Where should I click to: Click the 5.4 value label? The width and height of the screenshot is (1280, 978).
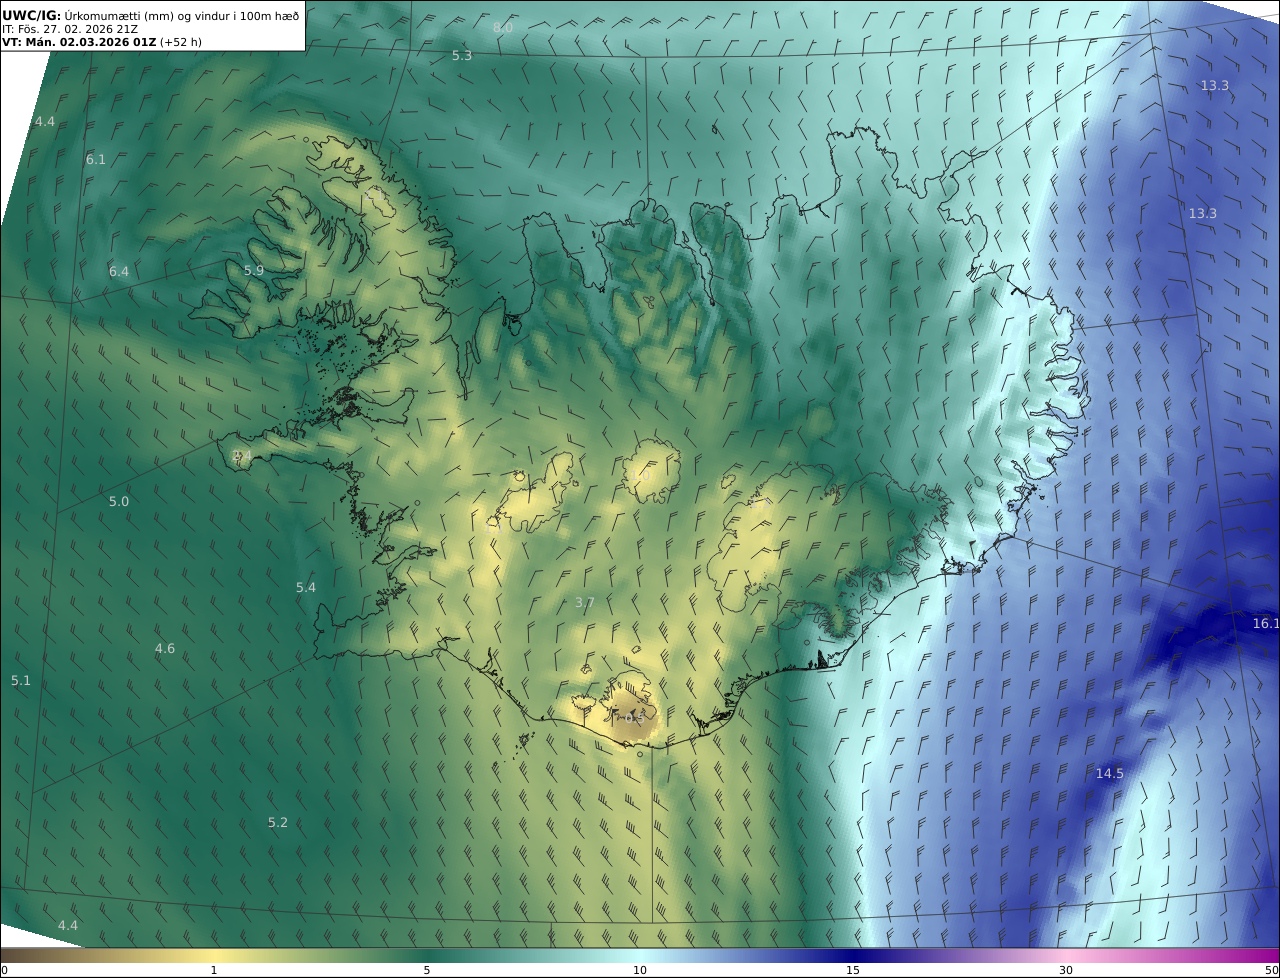tap(306, 587)
